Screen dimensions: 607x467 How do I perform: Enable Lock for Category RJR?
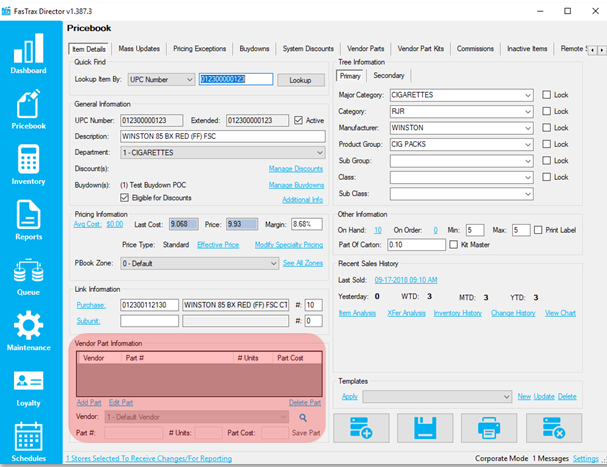pyautogui.click(x=546, y=111)
